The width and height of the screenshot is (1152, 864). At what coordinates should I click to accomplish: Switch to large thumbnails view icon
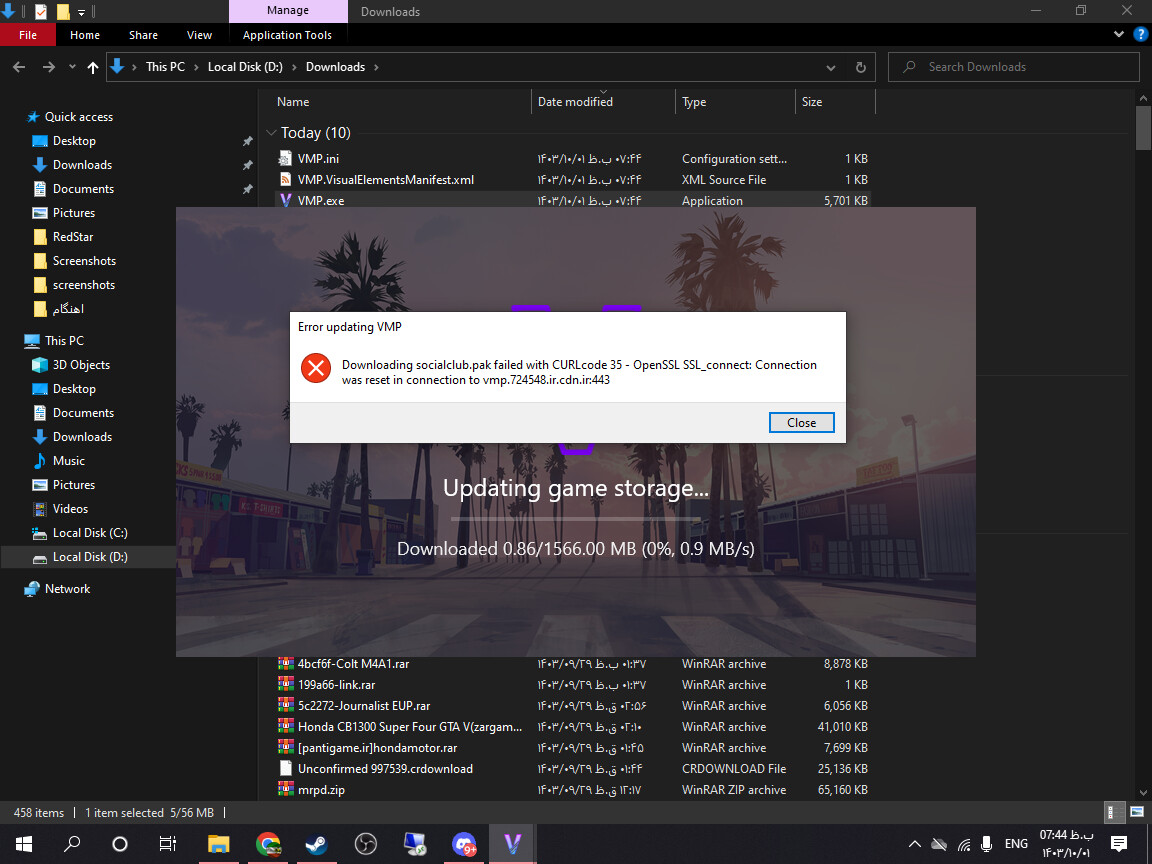pyautogui.click(x=1137, y=812)
